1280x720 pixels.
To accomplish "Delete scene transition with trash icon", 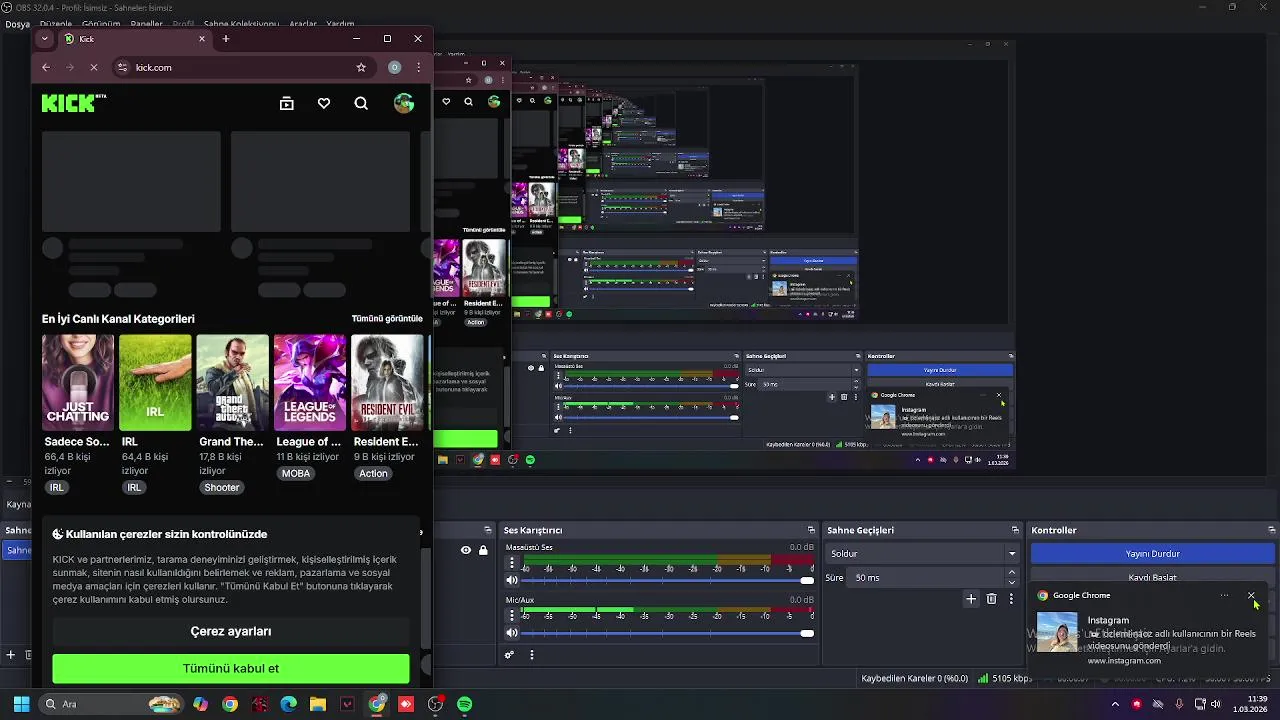I will coord(991,599).
